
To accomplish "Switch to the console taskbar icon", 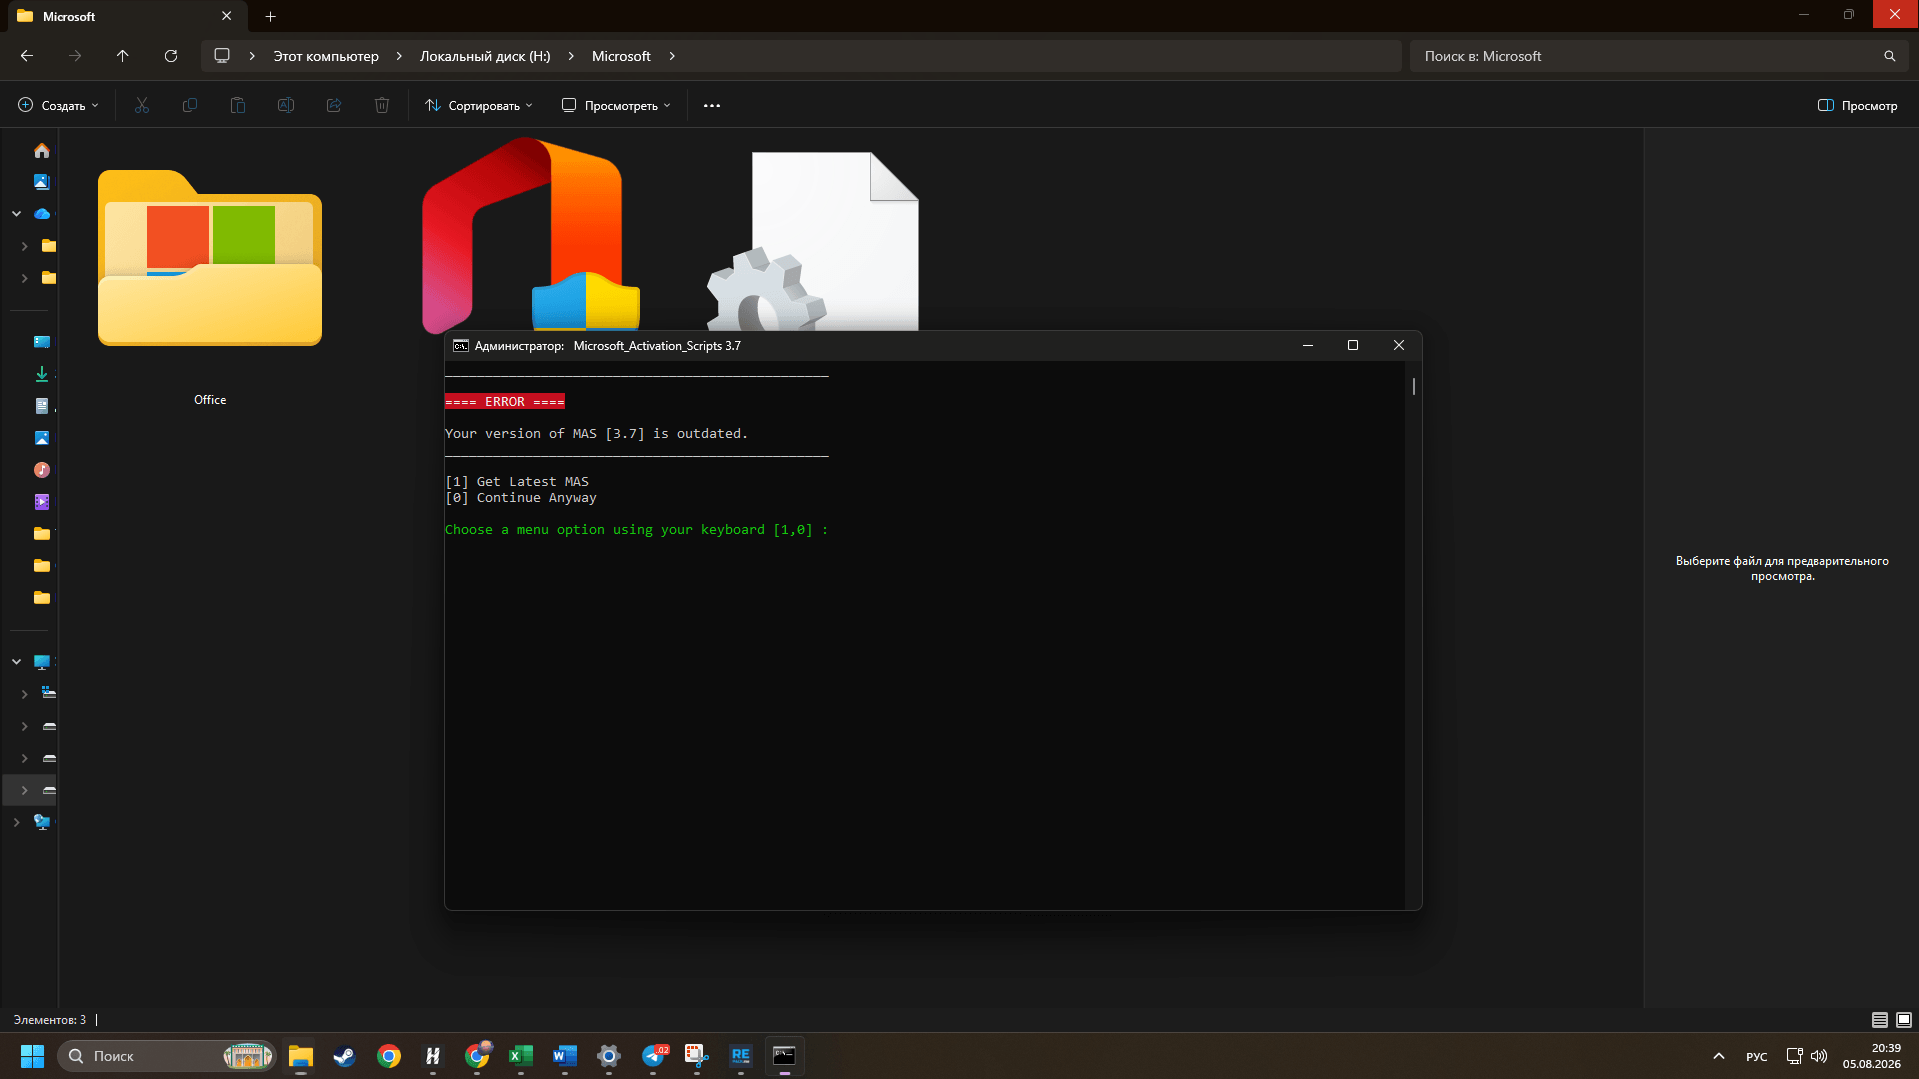I will [x=785, y=1056].
